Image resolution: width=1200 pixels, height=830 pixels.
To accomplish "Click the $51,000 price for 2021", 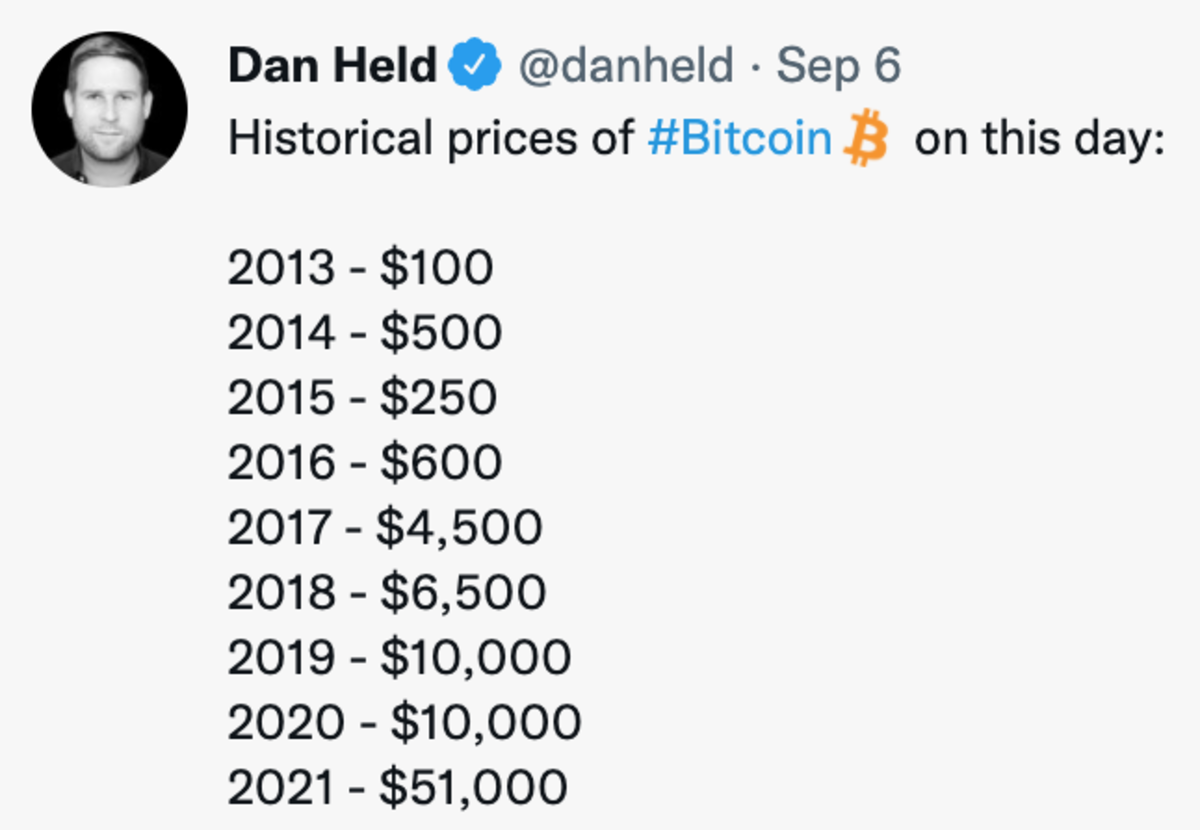I will pos(472,788).
